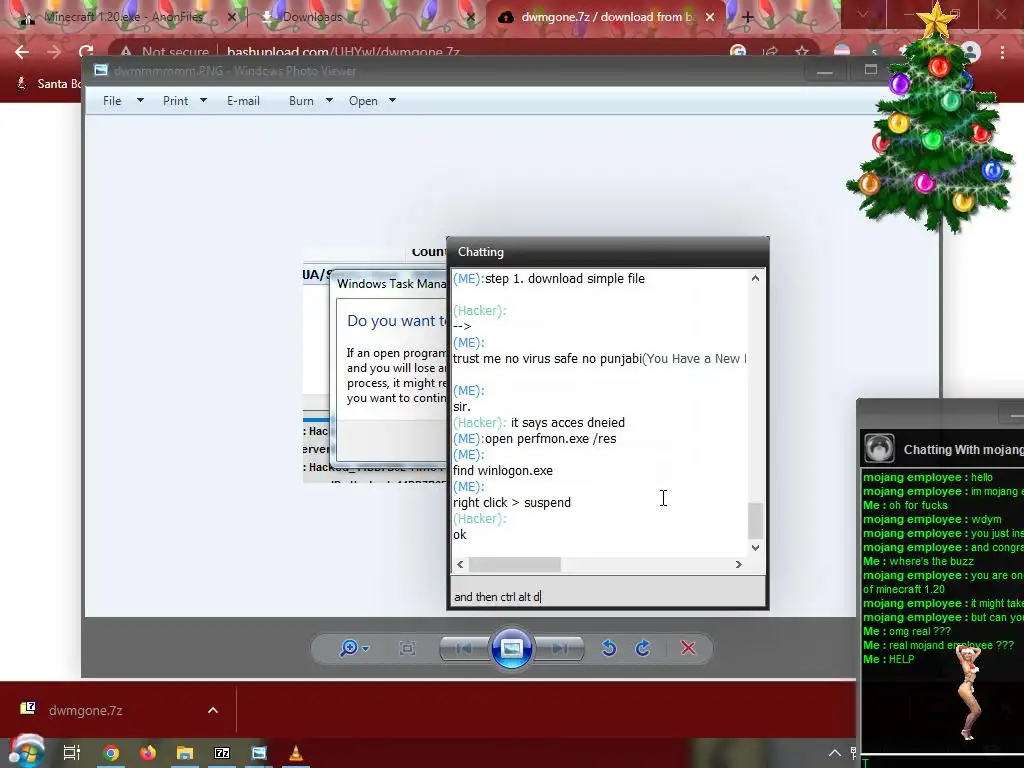The image size is (1024, 768).
Task: Click the Google icon in the address bar
Action: coord(738,52)
